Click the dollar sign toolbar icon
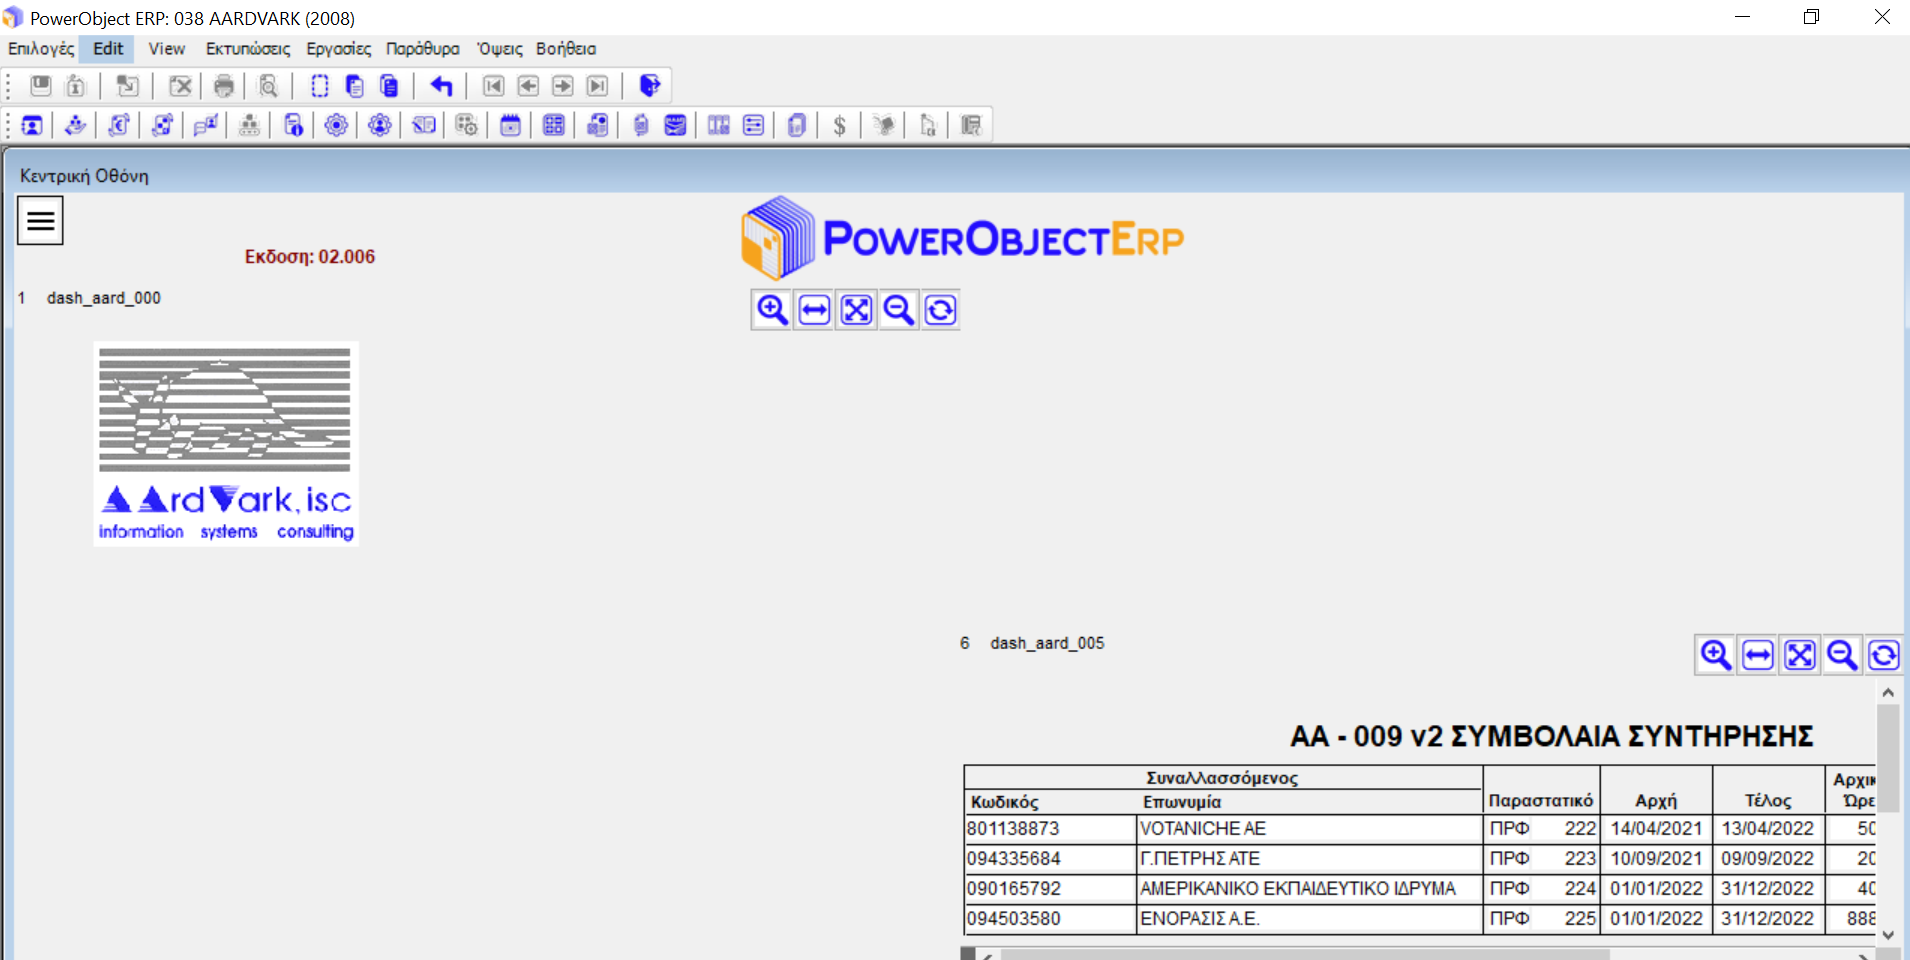 840,125
